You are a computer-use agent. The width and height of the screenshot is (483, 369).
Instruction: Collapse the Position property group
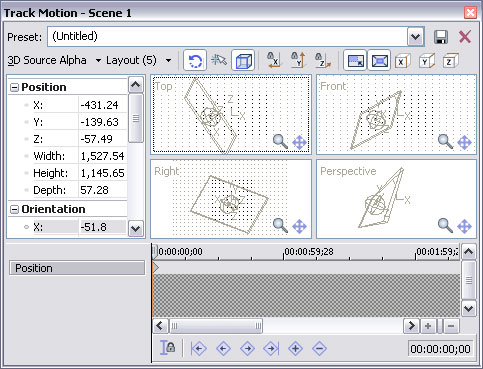(x=14, y=88)
